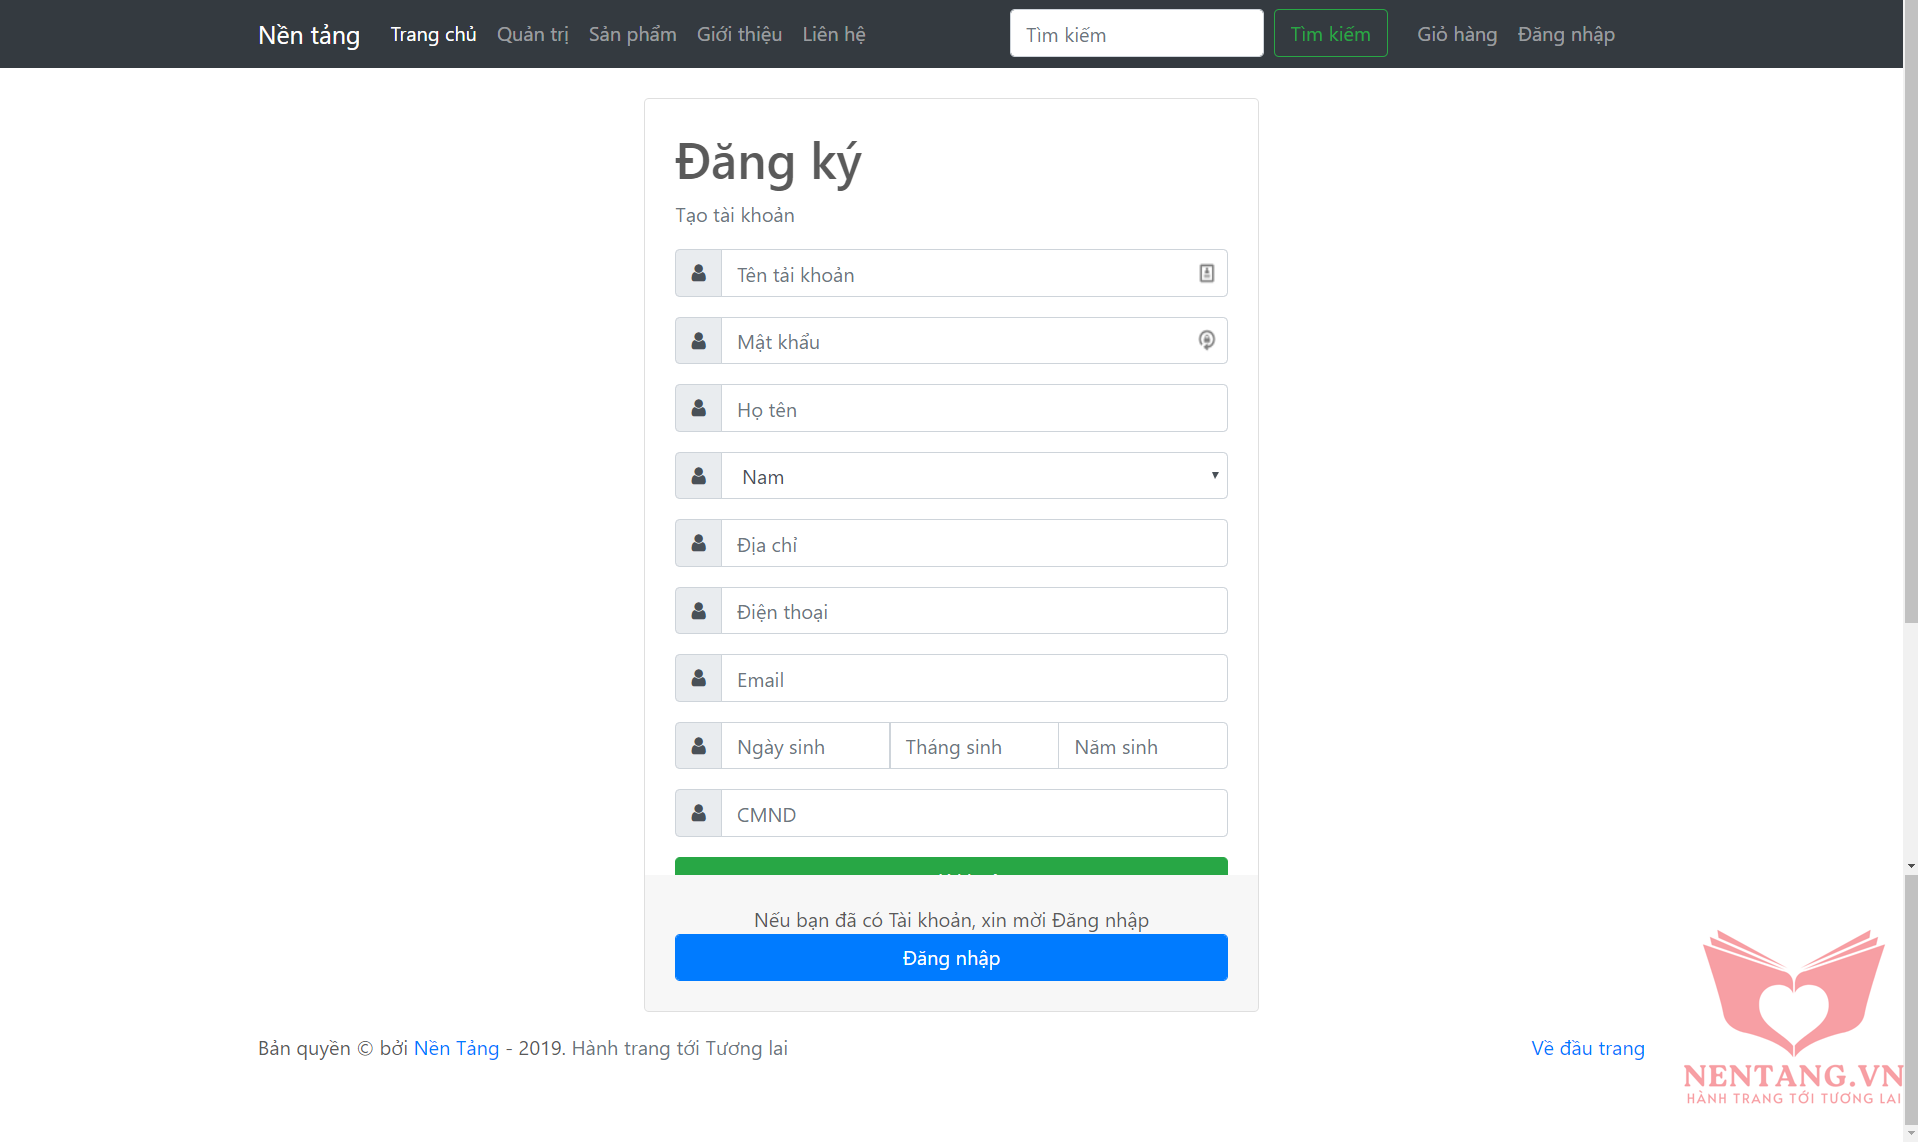Focus the Tìm kiếm search input
This screenshot has height=1142, width=1918.
pyautogui.click(x=1136, y=34)
